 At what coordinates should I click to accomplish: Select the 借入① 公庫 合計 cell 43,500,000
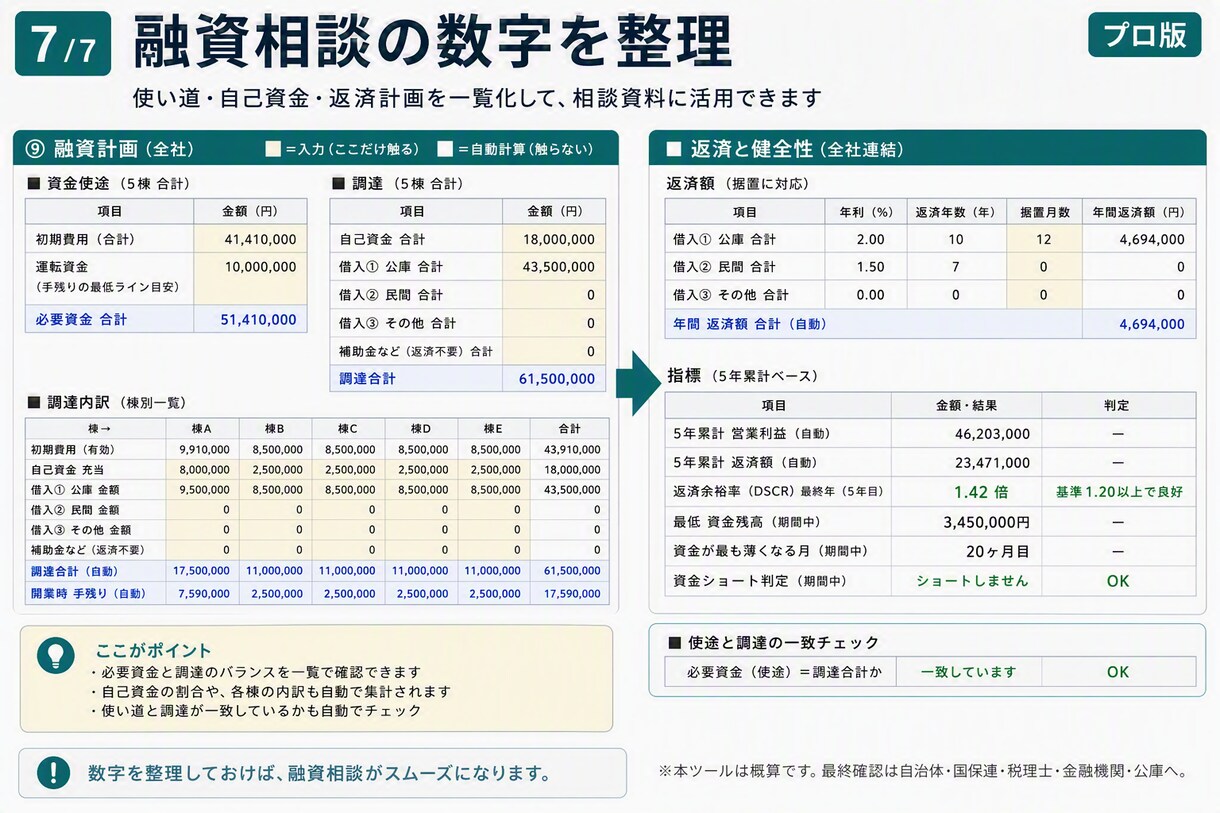[554, 267]
